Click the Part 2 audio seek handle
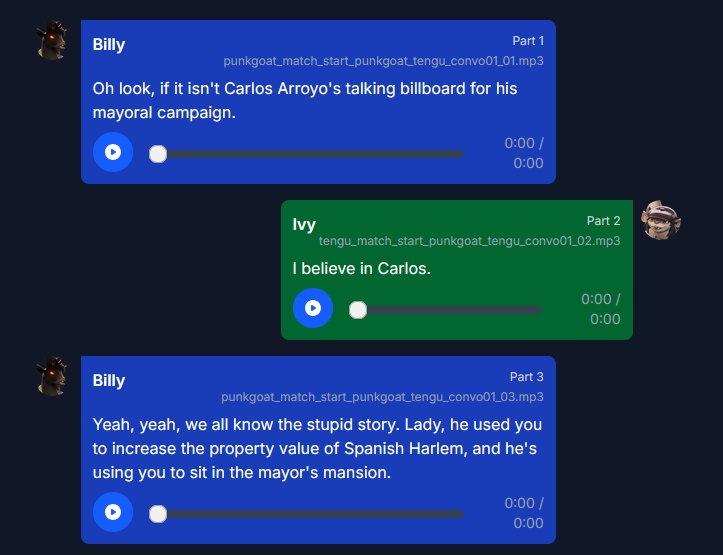This screenshot has width=723, height=555. coord(358,310)
